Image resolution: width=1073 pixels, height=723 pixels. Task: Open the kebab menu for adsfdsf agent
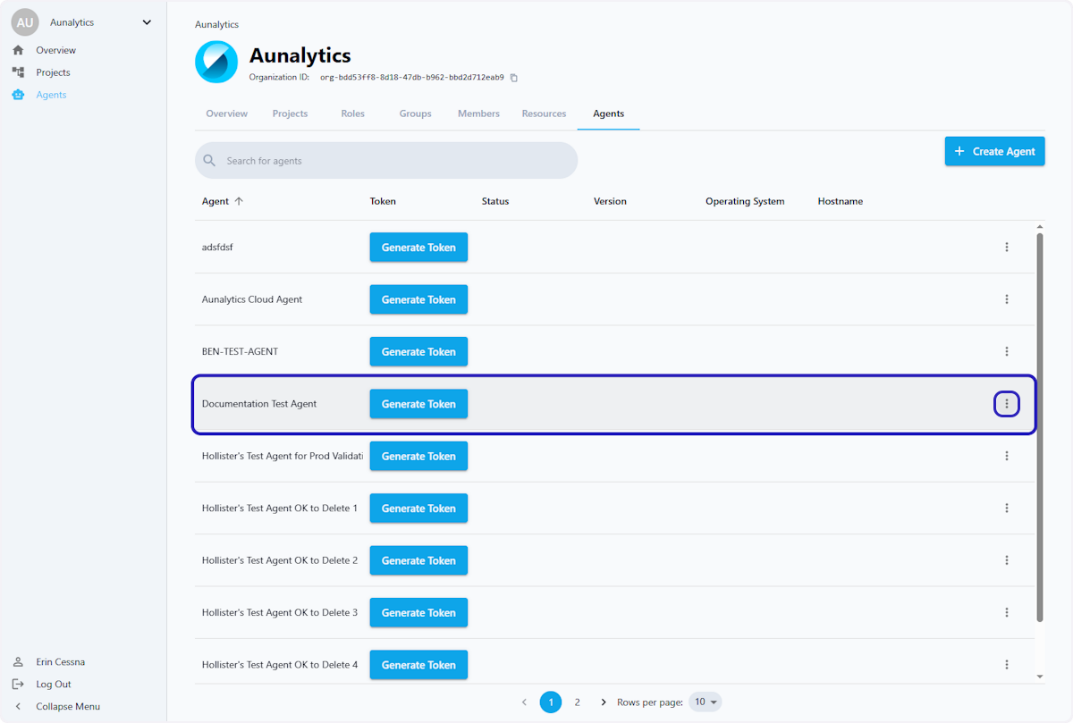coord(1007,247)
